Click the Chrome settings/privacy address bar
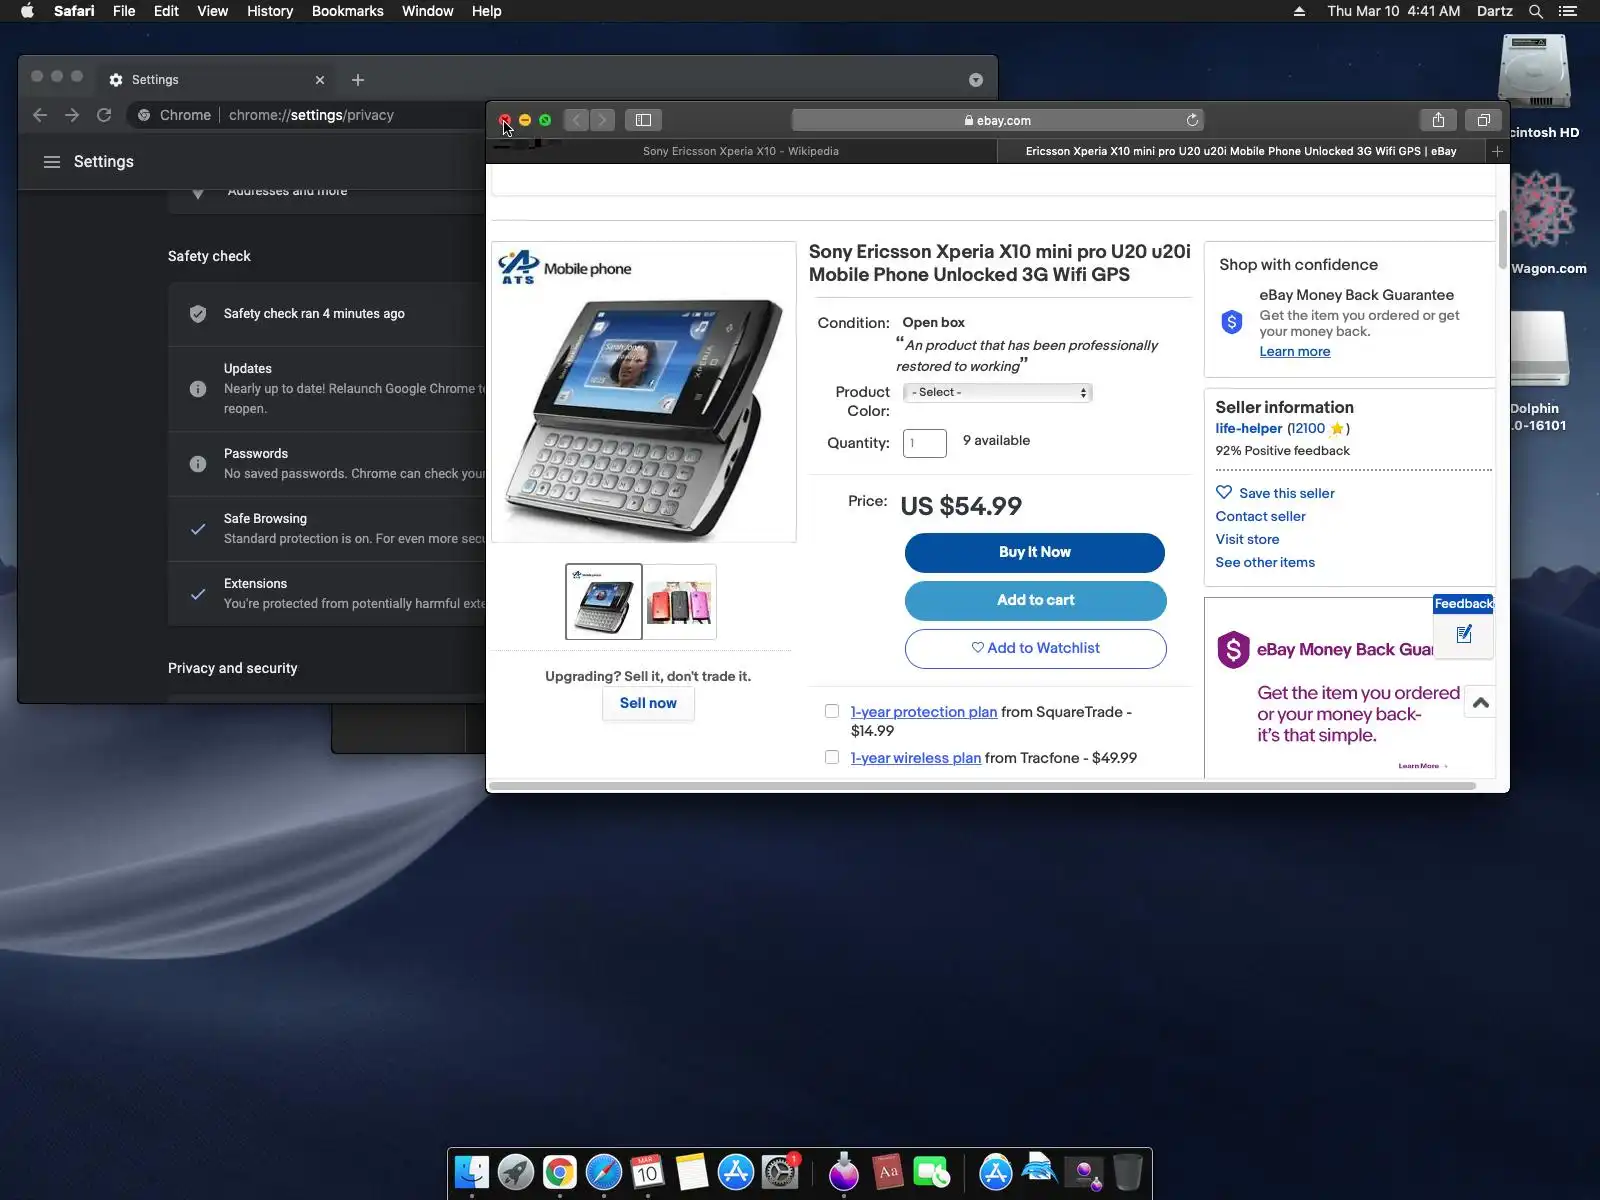This screenshot has height=1200, width=1600. pos(311,115)
